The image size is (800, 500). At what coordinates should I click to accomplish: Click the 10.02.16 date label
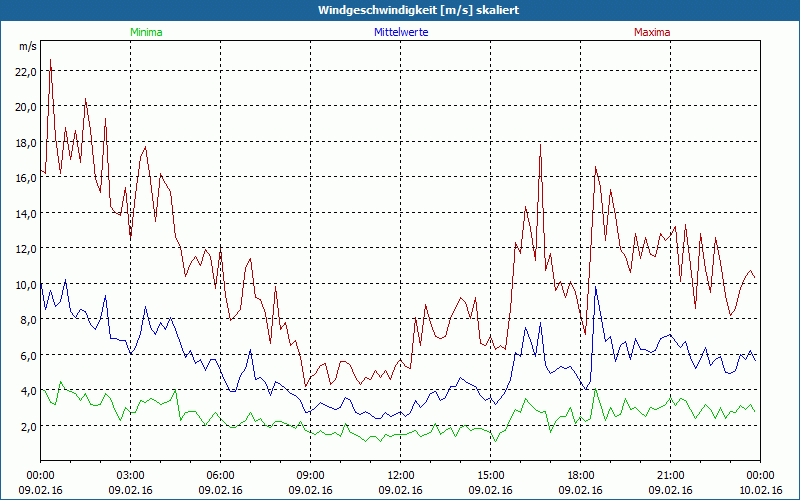click(760, 490)
